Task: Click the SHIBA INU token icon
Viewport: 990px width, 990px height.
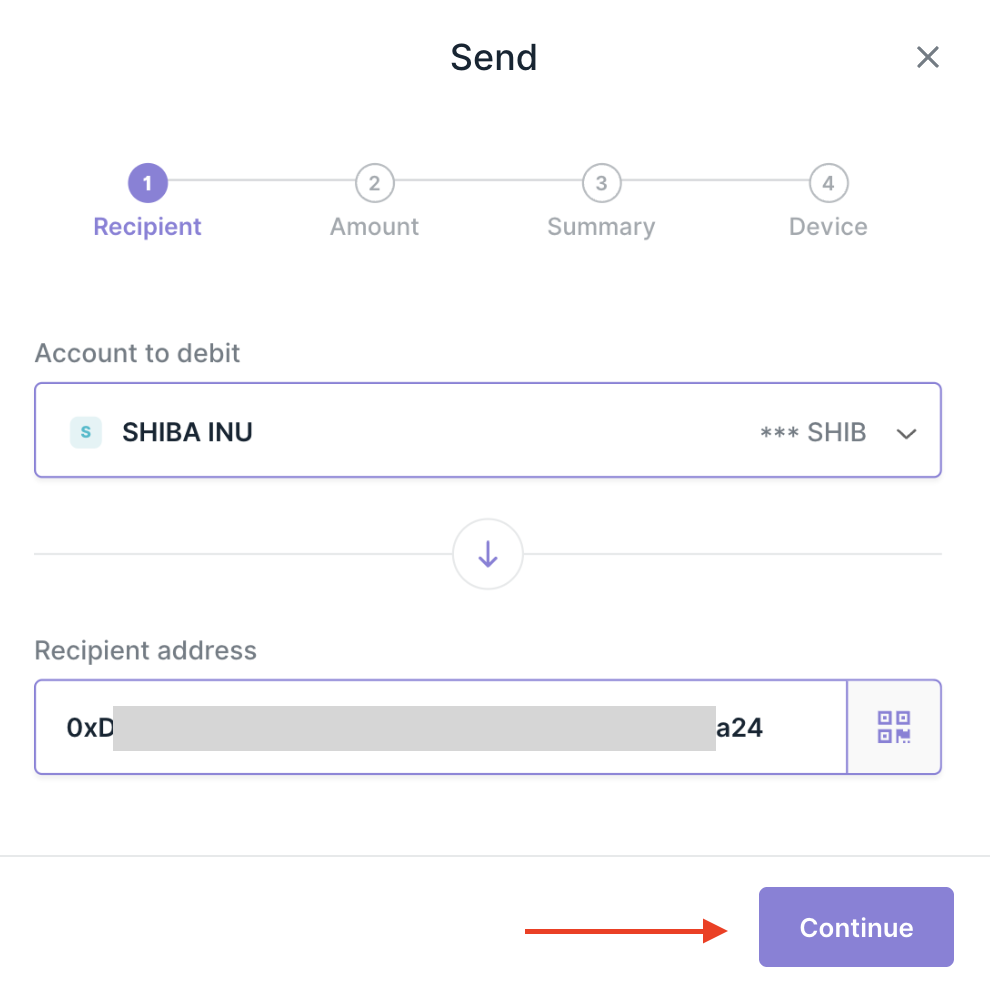Action: tap(86, 432)
